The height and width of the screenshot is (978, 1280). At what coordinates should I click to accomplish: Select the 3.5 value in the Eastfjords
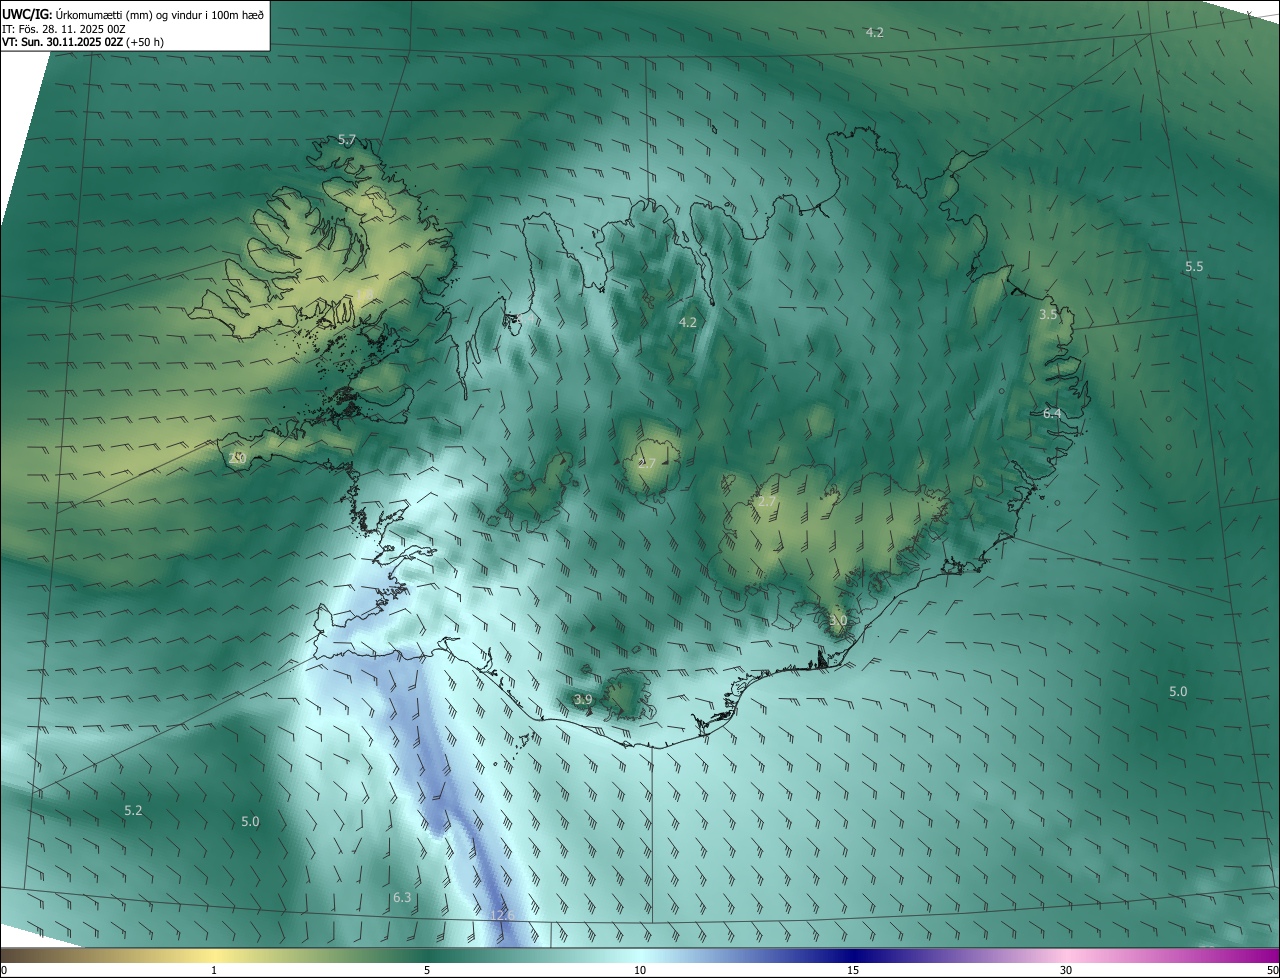1048,314
